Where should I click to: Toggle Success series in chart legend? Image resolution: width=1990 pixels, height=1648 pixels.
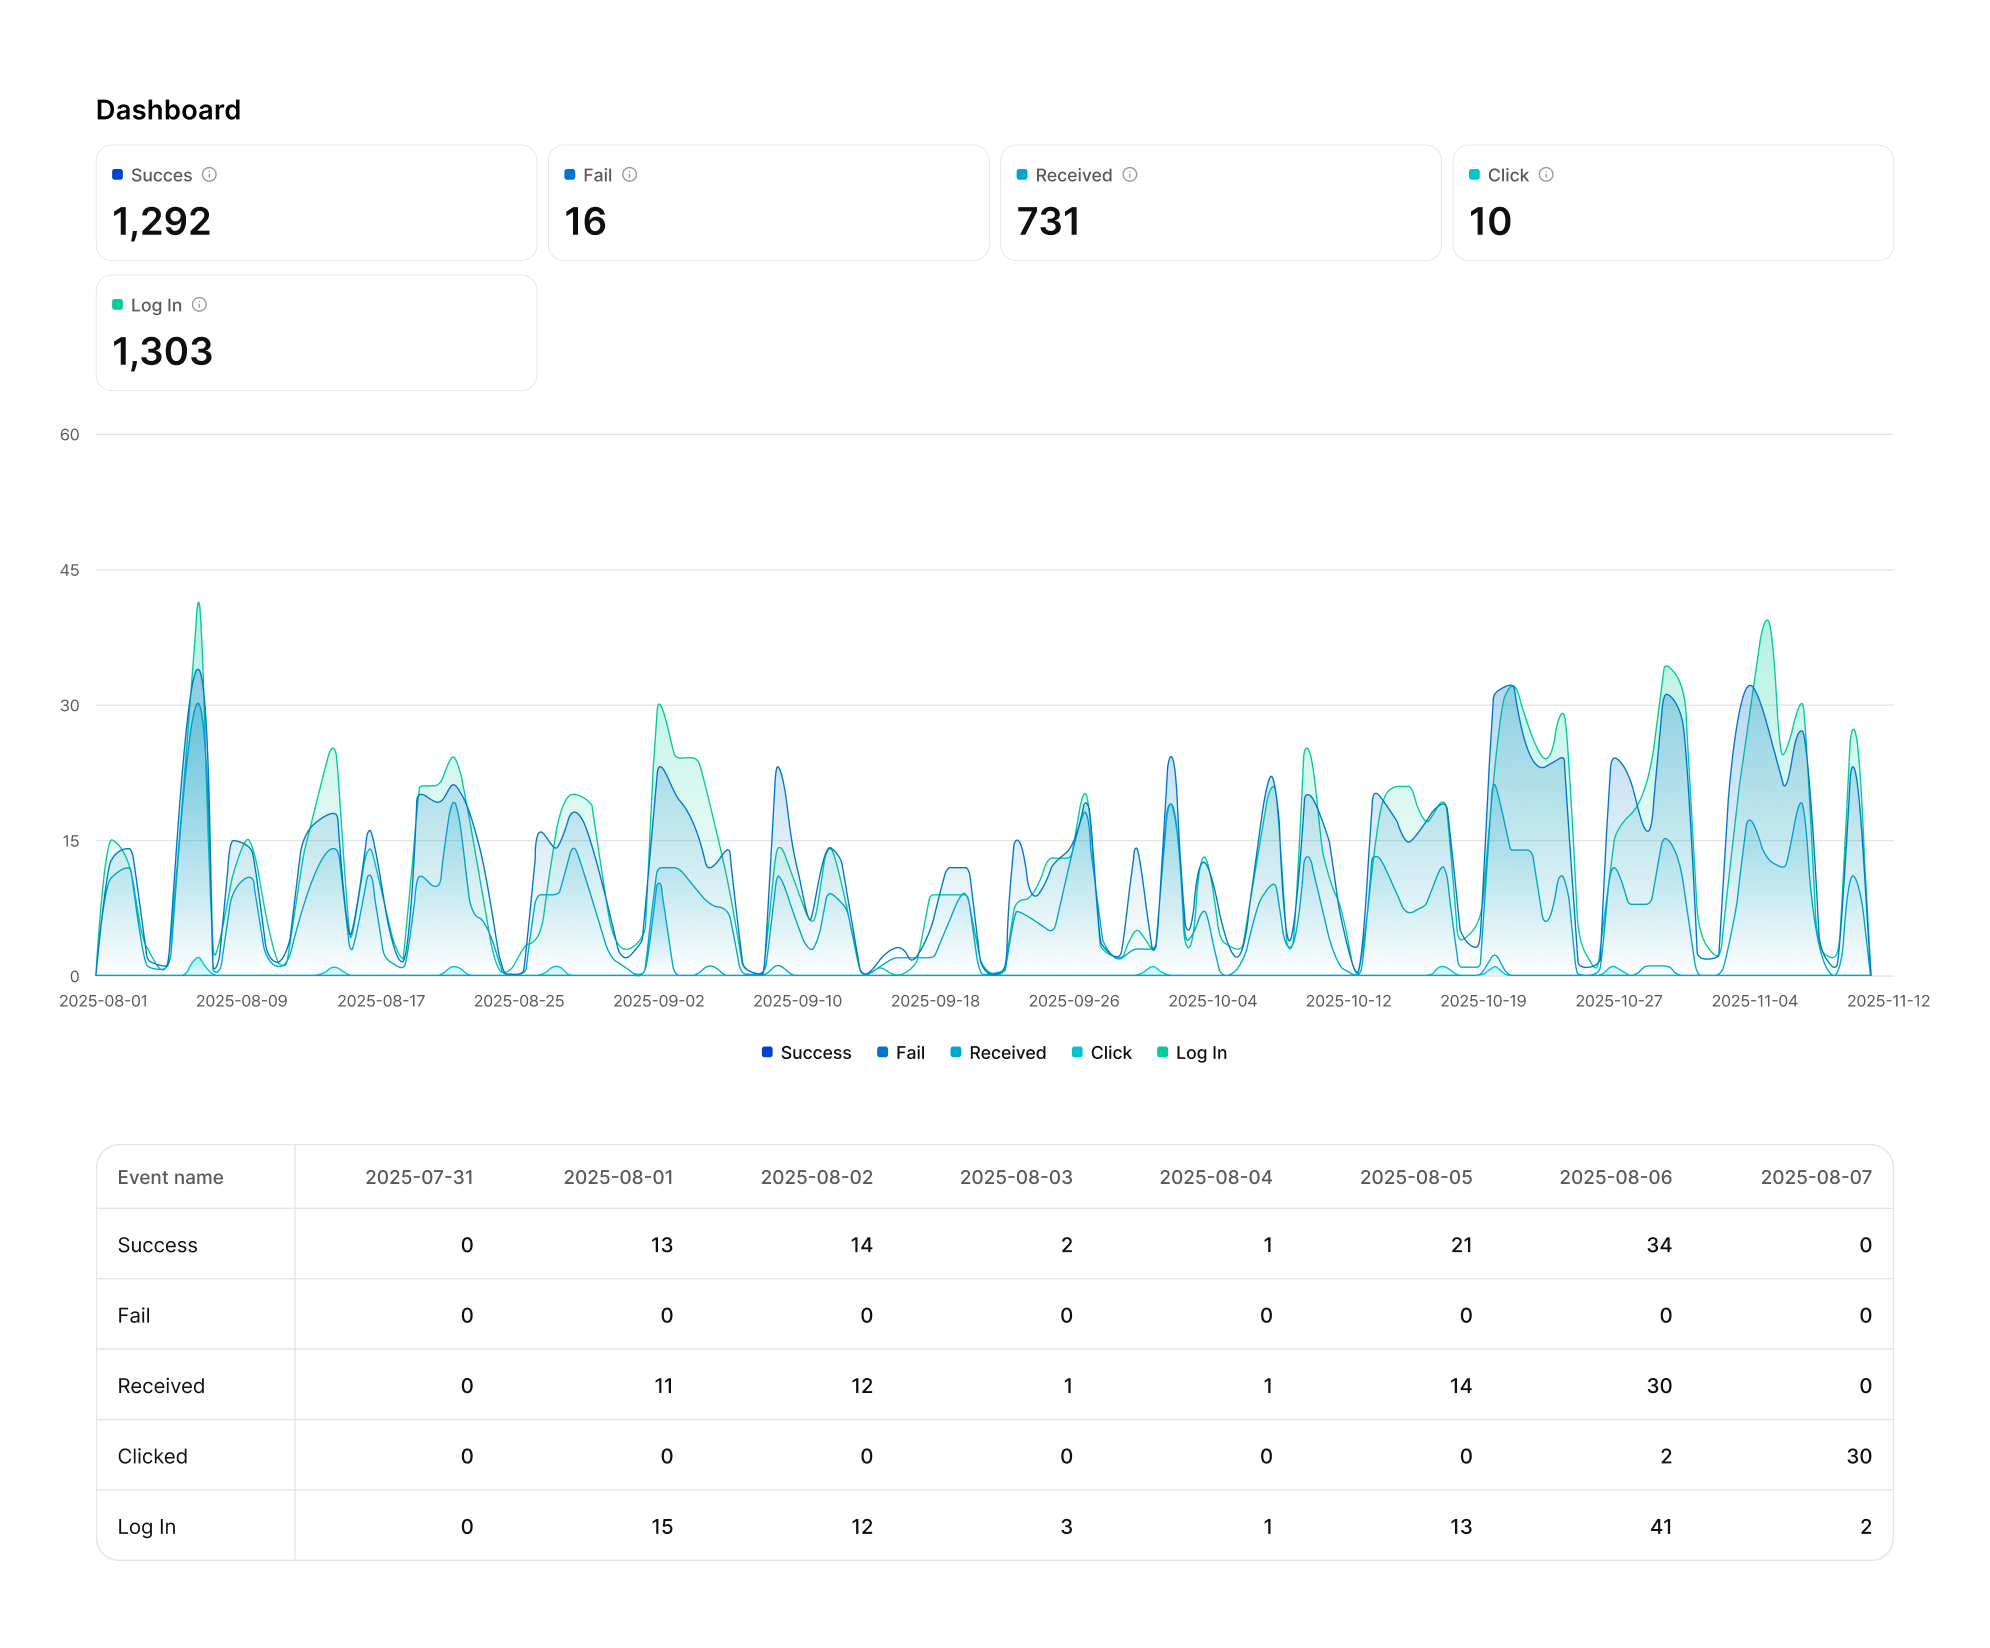click(806, 1053)
